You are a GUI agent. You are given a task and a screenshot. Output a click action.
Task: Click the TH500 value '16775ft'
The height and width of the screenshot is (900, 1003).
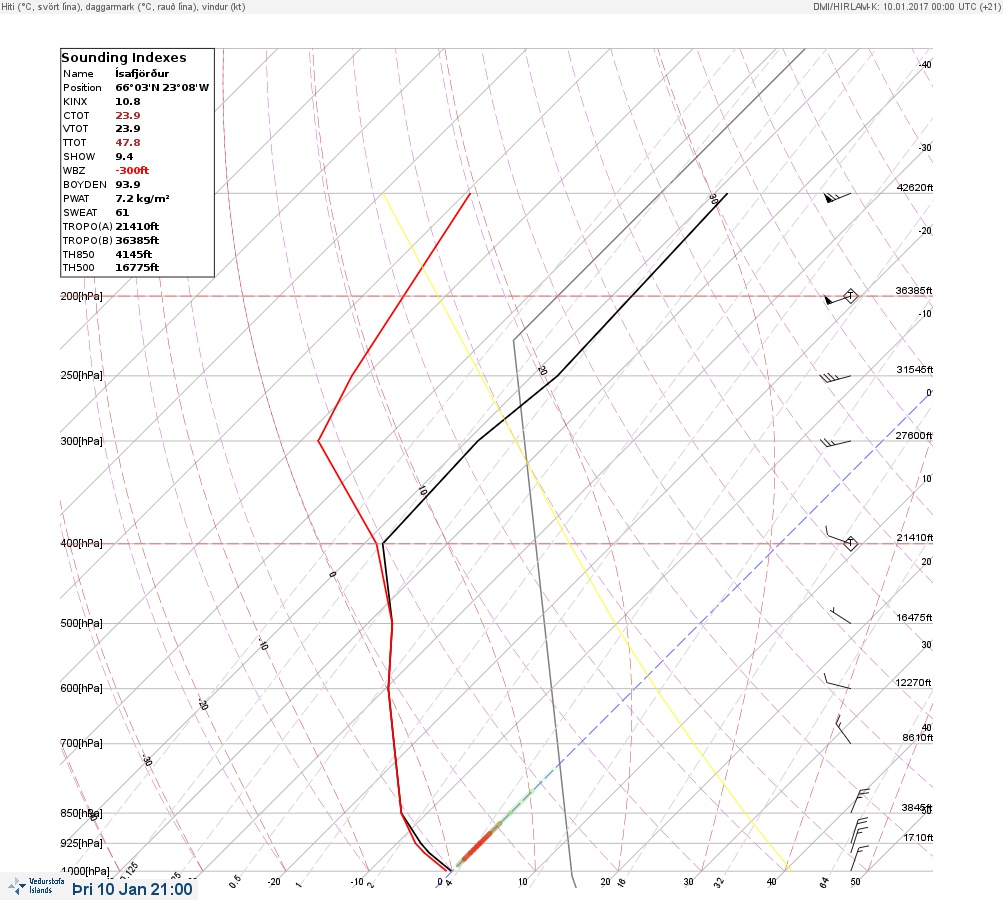click(x=137, y=268)
